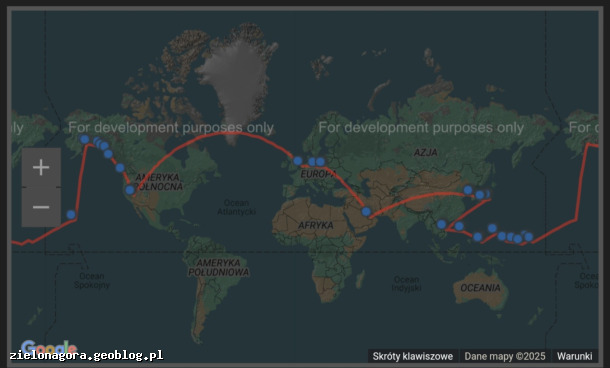Click the Dane mapy ©2025 label
The width and height of the screenshot is (610, 368).
pyautogui.click(x=505, y=356)
